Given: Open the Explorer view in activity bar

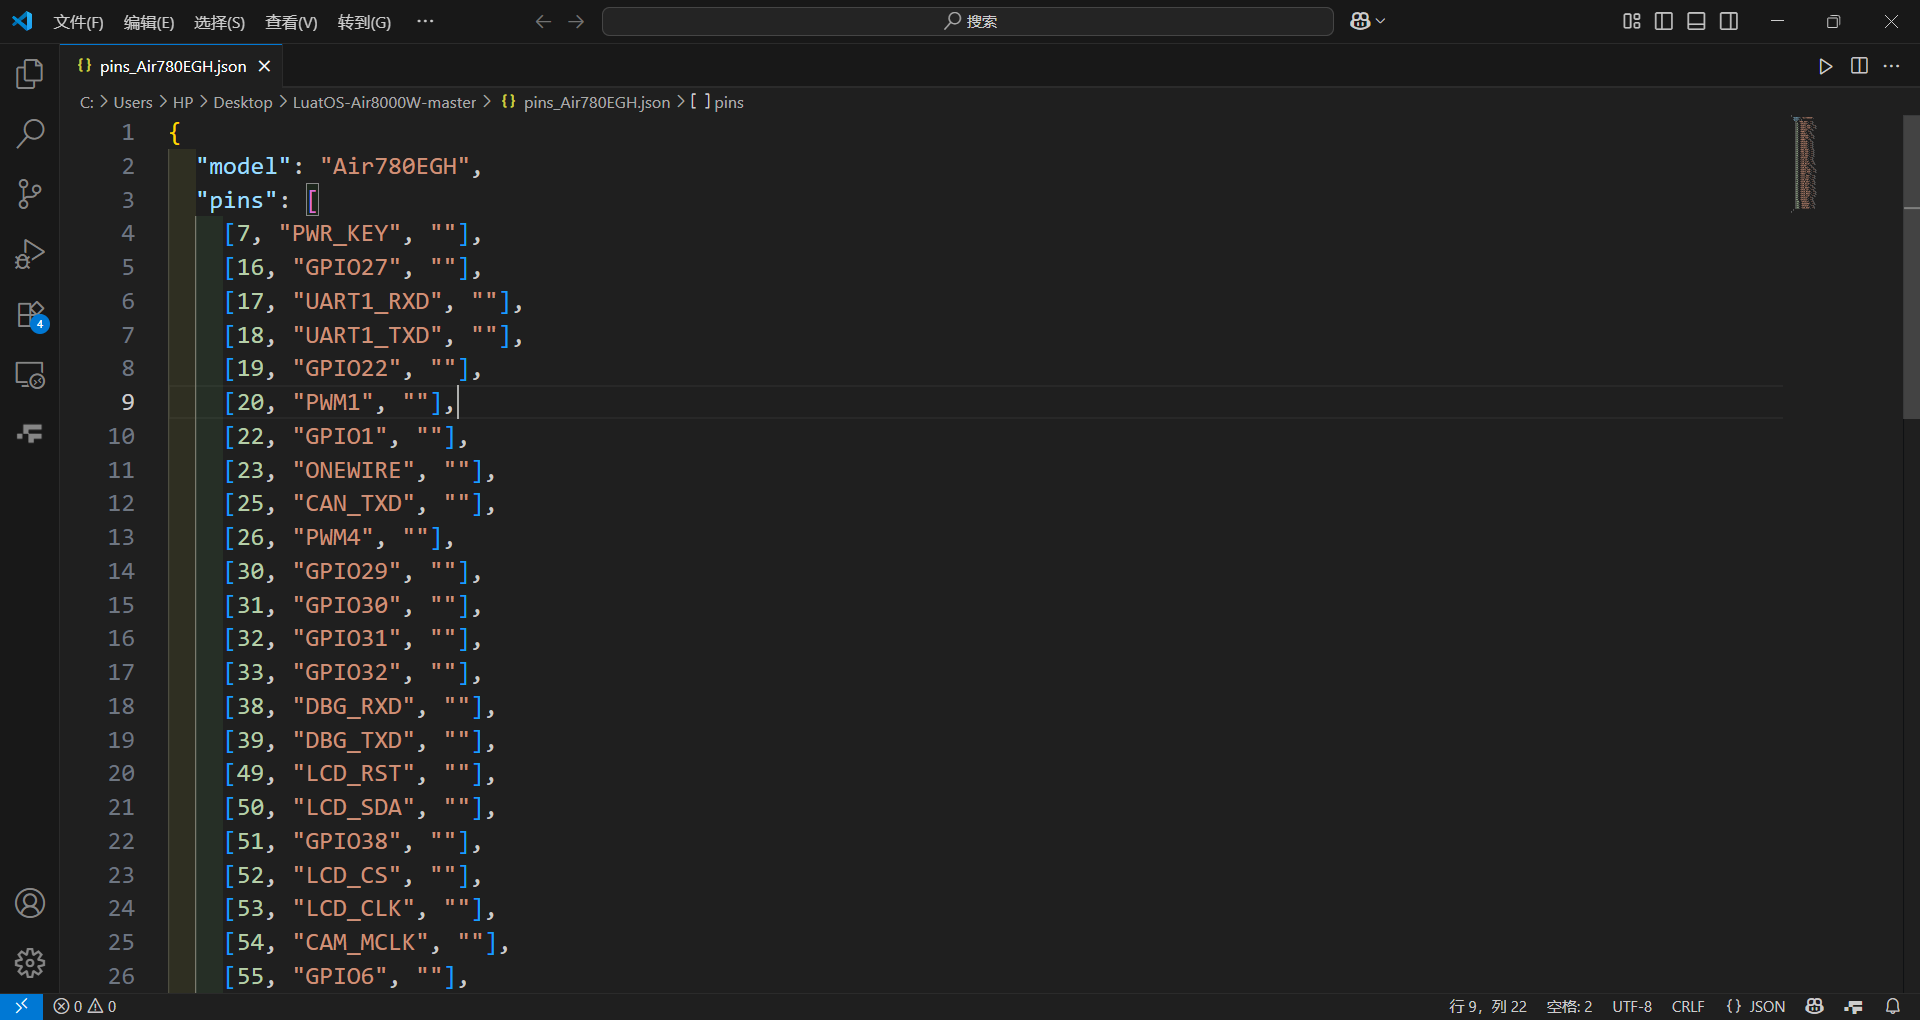Looking at the screenshot, I should [30, 73].
